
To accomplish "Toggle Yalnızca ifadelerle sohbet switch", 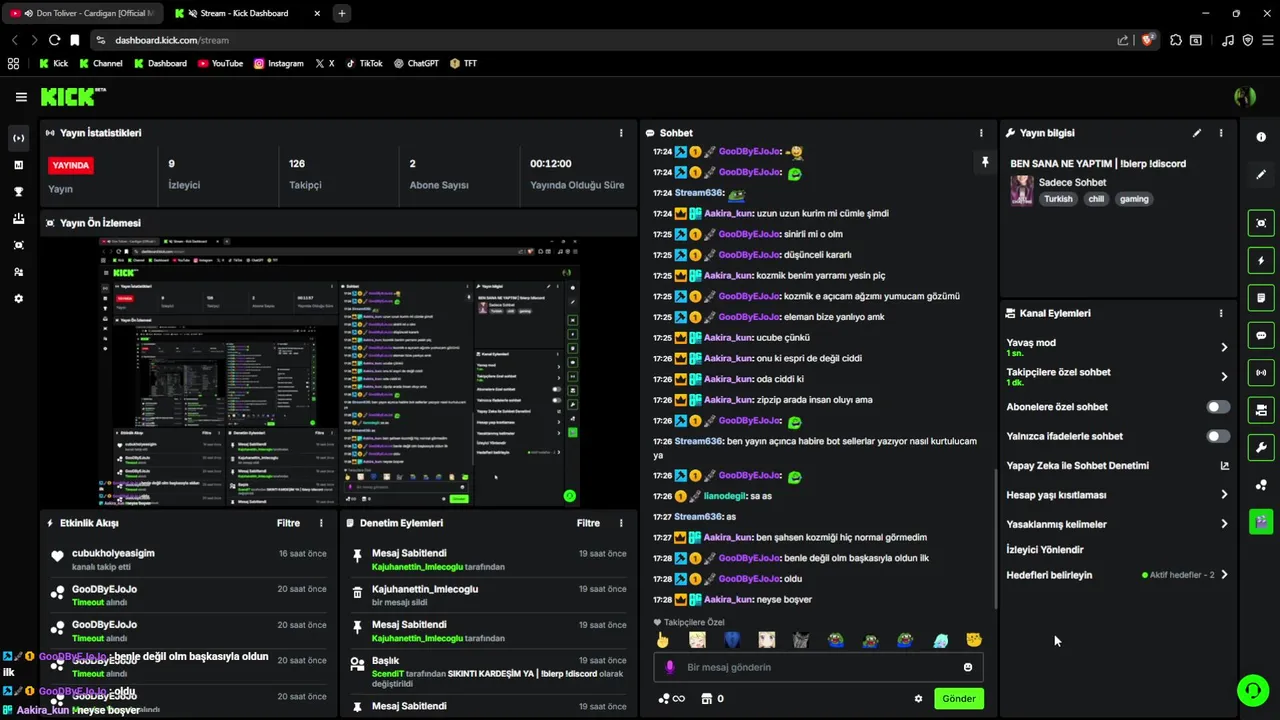I will [x=1218, y=436].
